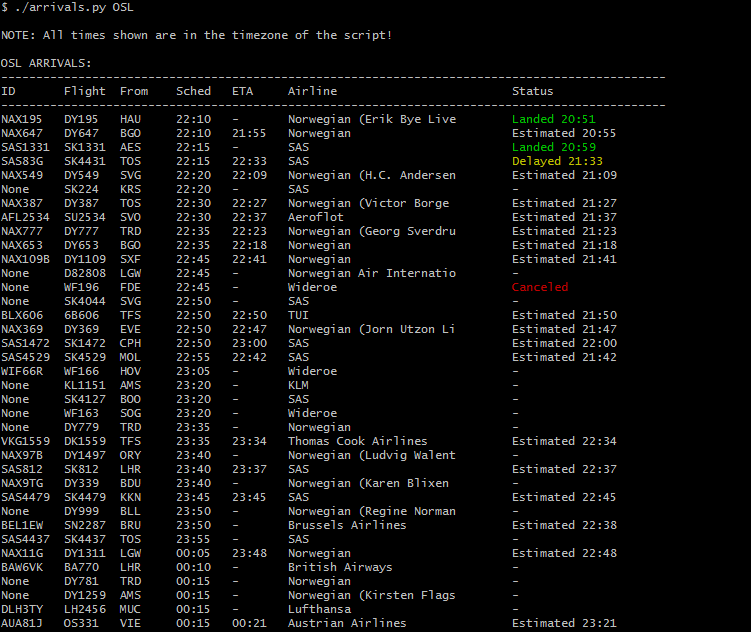
Task: Click status 'Estimated 22:00'
Action: point(564,343)
